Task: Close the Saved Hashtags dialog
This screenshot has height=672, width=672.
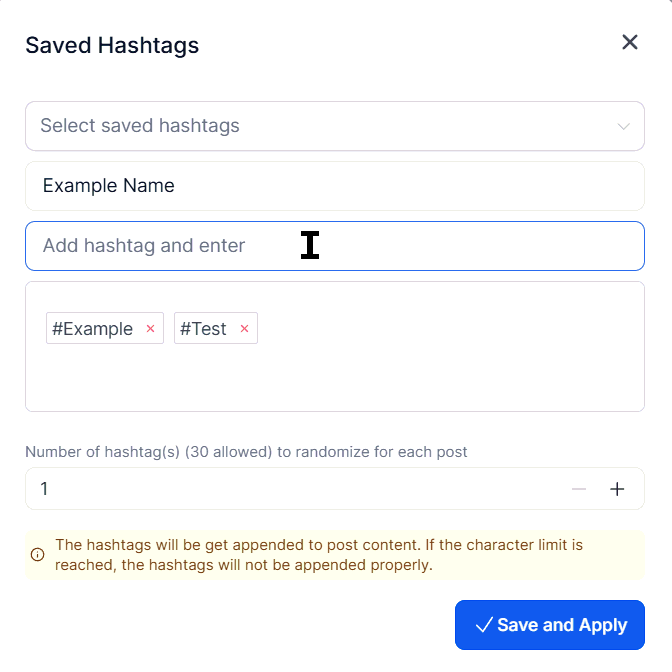Action: 630,42
